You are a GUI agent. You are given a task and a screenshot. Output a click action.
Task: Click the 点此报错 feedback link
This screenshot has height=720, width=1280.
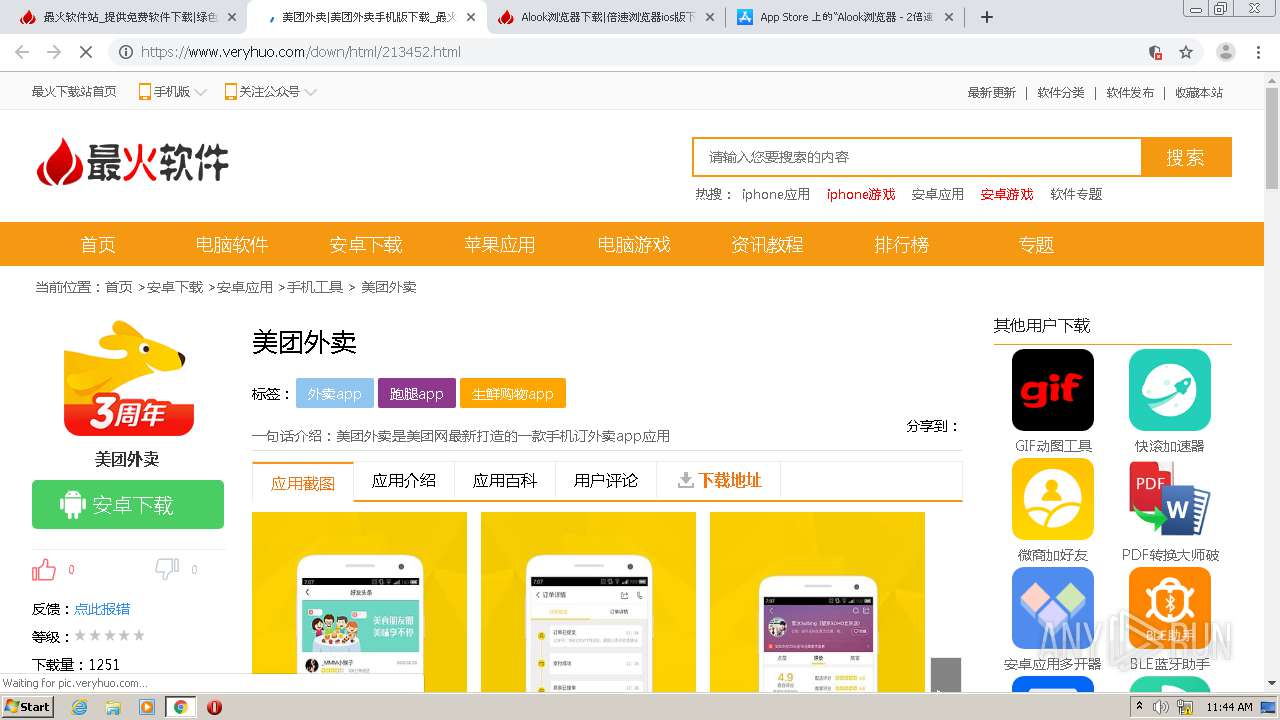point(102,609)
